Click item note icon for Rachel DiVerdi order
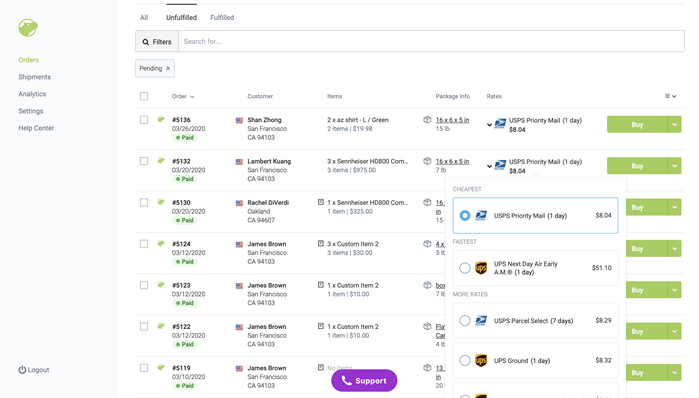 pos(321,202)
